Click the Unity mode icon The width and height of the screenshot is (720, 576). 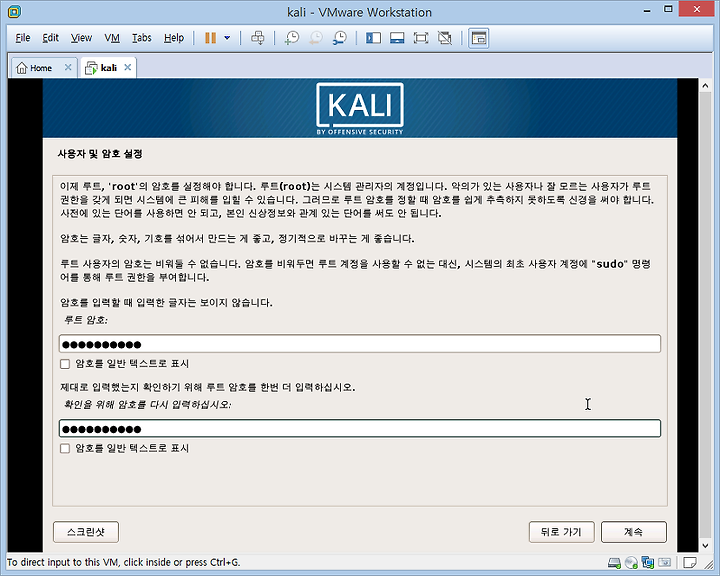coord(445,38)
